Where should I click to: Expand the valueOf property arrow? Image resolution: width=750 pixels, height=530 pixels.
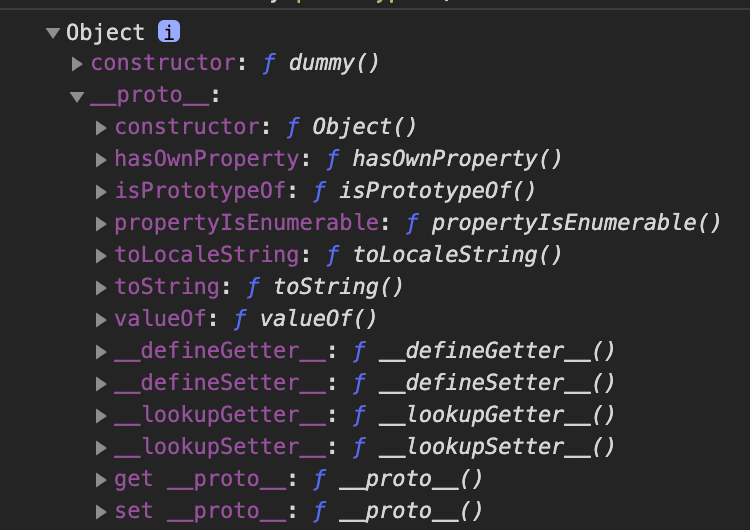101,320
